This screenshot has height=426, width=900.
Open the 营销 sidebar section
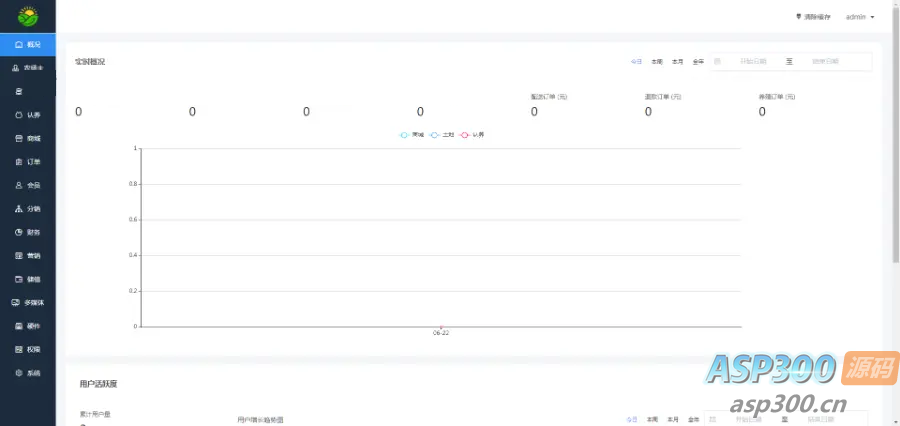tap(28, 255)
